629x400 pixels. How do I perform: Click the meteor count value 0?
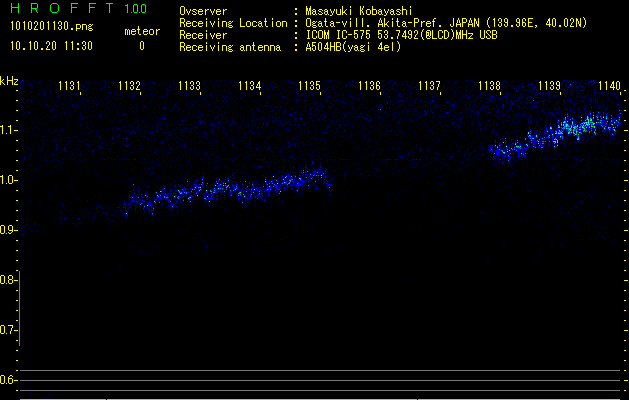(x=141, y=46)
